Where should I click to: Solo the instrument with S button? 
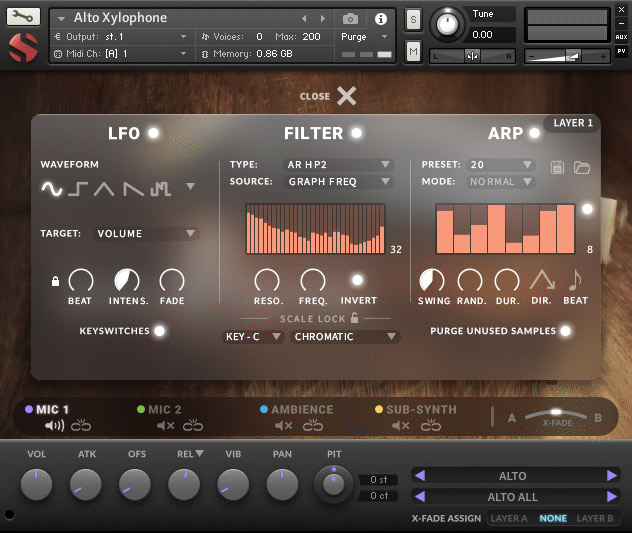[x=413, y=20]
